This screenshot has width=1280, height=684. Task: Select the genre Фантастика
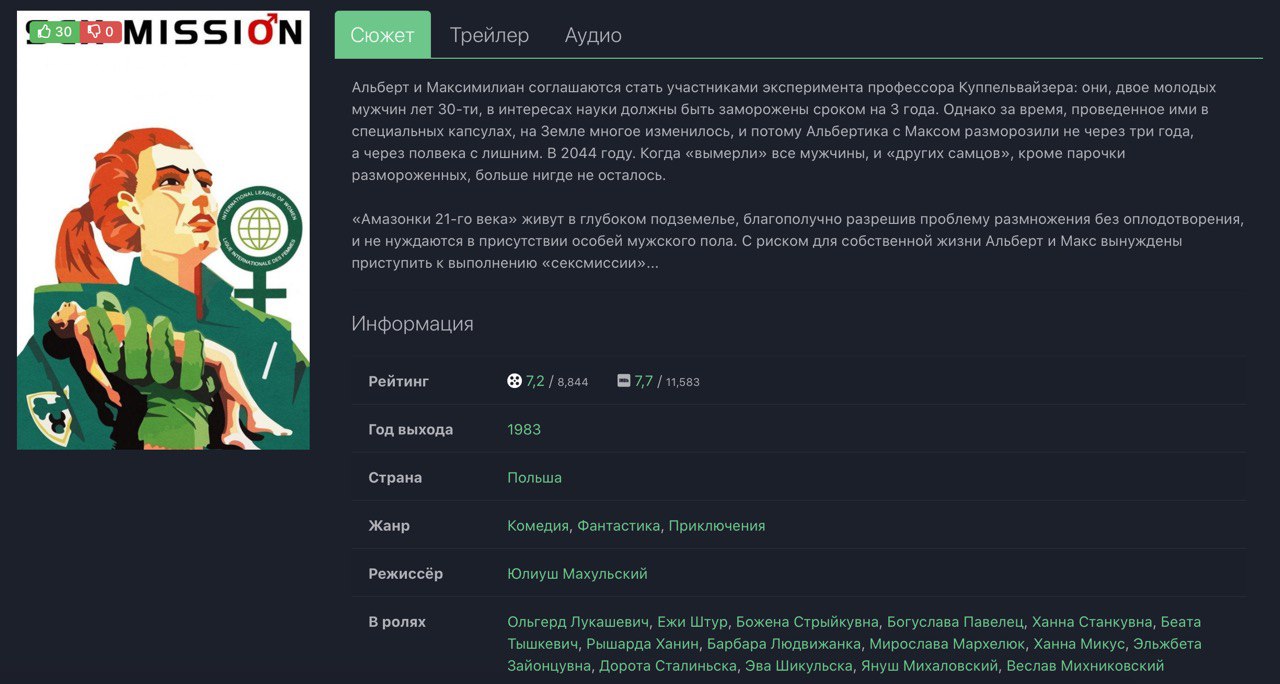pyautogui.click(x=619, y=526)
